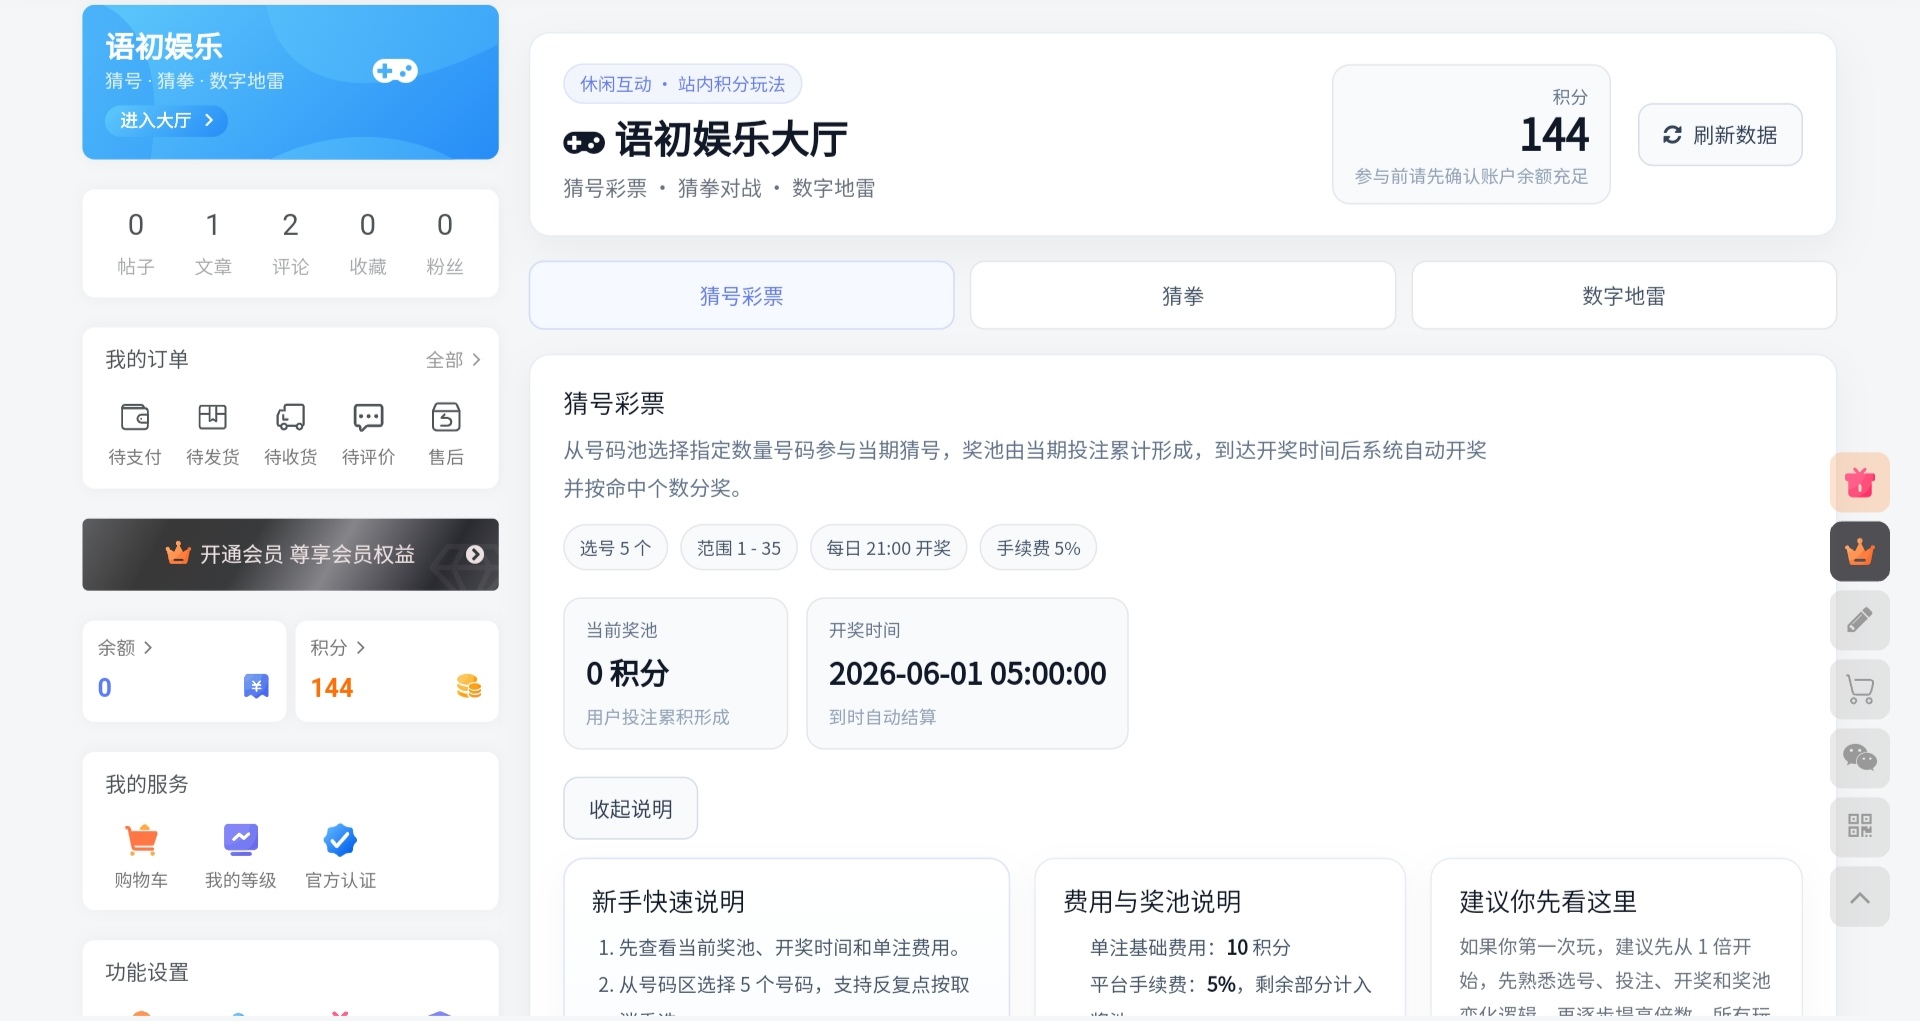This screenshot has width=1920, height=1021.
Task: Click the arrow circle on membership banner
Action: pyautogui.click(x=475, y=554)
